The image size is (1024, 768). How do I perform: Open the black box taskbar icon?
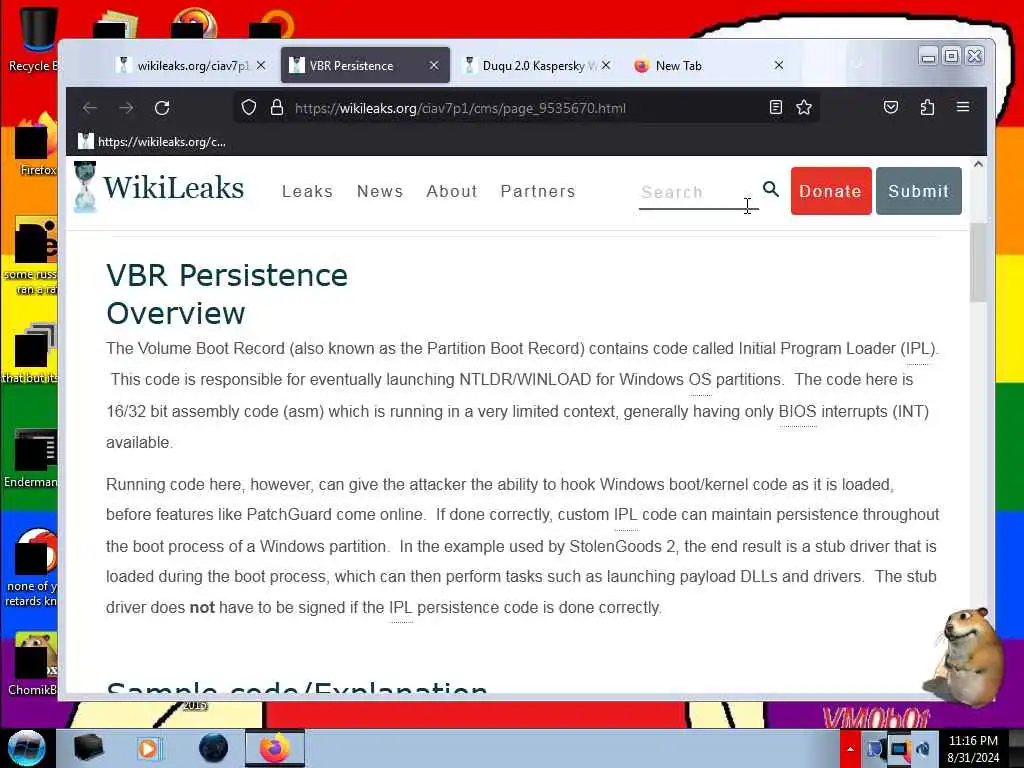(88, 748)
